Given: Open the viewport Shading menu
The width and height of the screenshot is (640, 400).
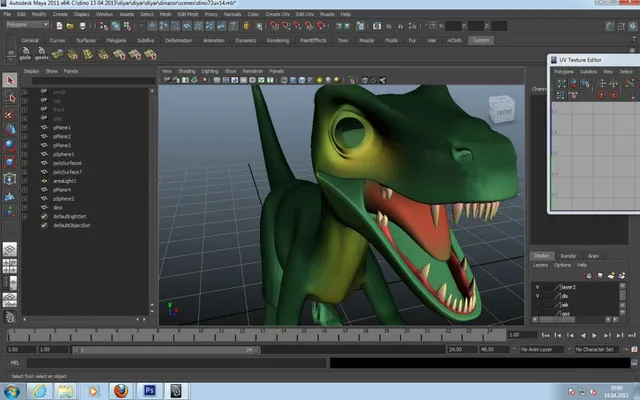Looking at the screenshot, I should (x=187, y=71).
